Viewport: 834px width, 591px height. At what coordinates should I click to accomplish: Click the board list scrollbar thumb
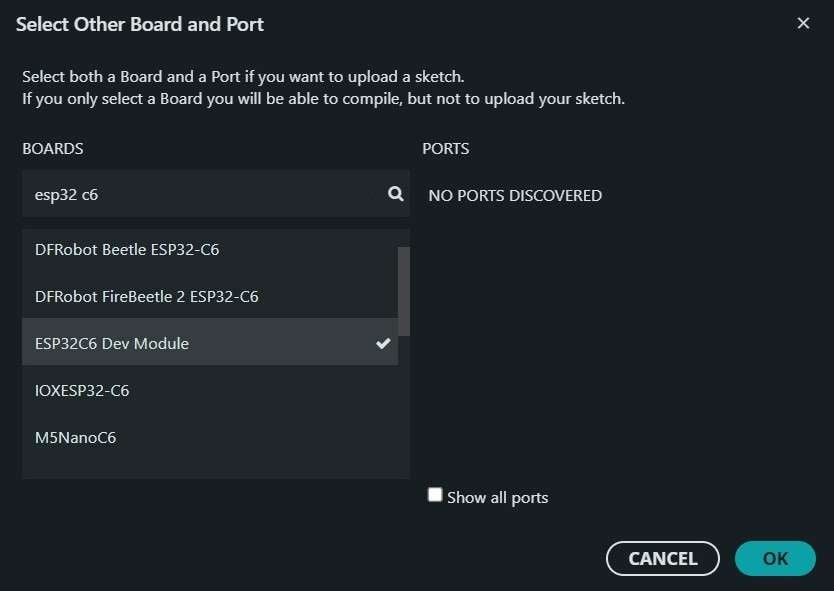(x=404, y=290)
